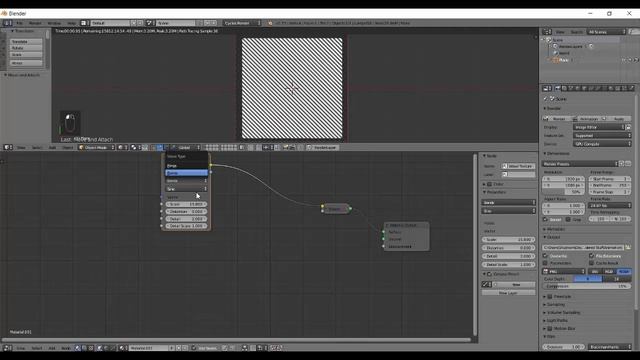Click the Translate tool button
This screenshot has height=360, width=640.
point(26,42)
